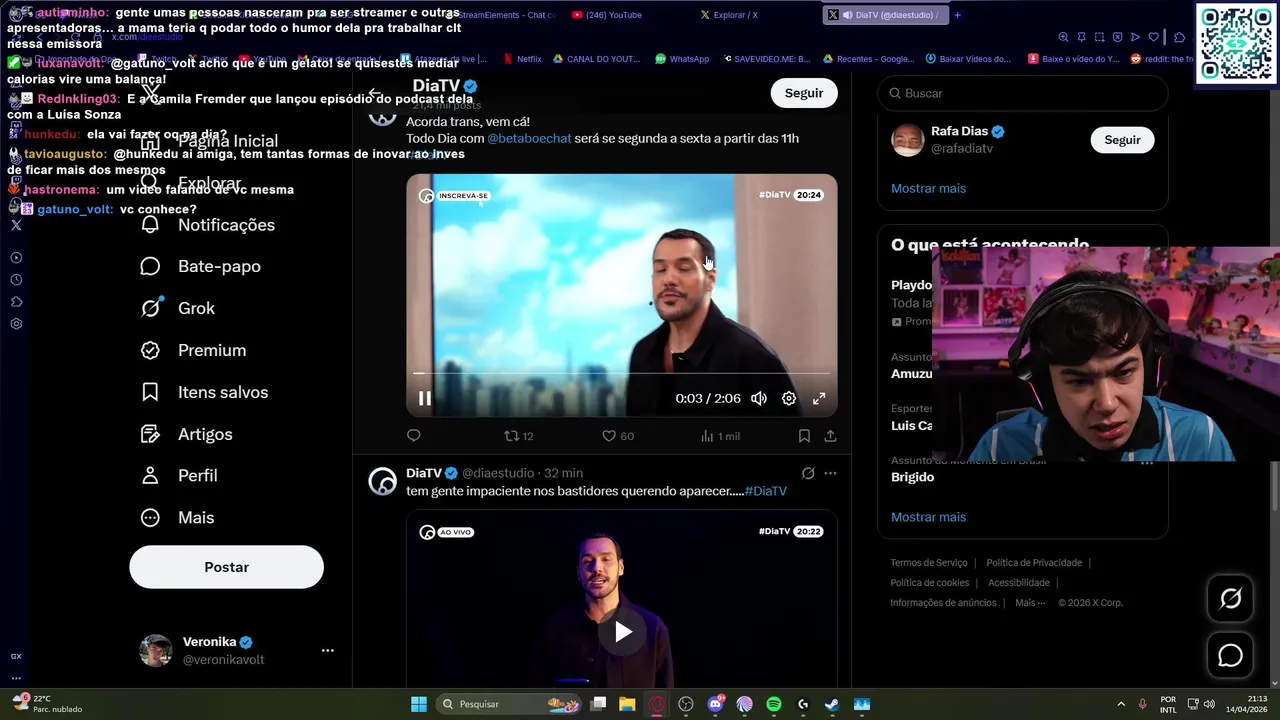Open the #DiaTV hashtag link
Image resolution: width=1280 pixels, height=720 pixels.
coord(765,491)
